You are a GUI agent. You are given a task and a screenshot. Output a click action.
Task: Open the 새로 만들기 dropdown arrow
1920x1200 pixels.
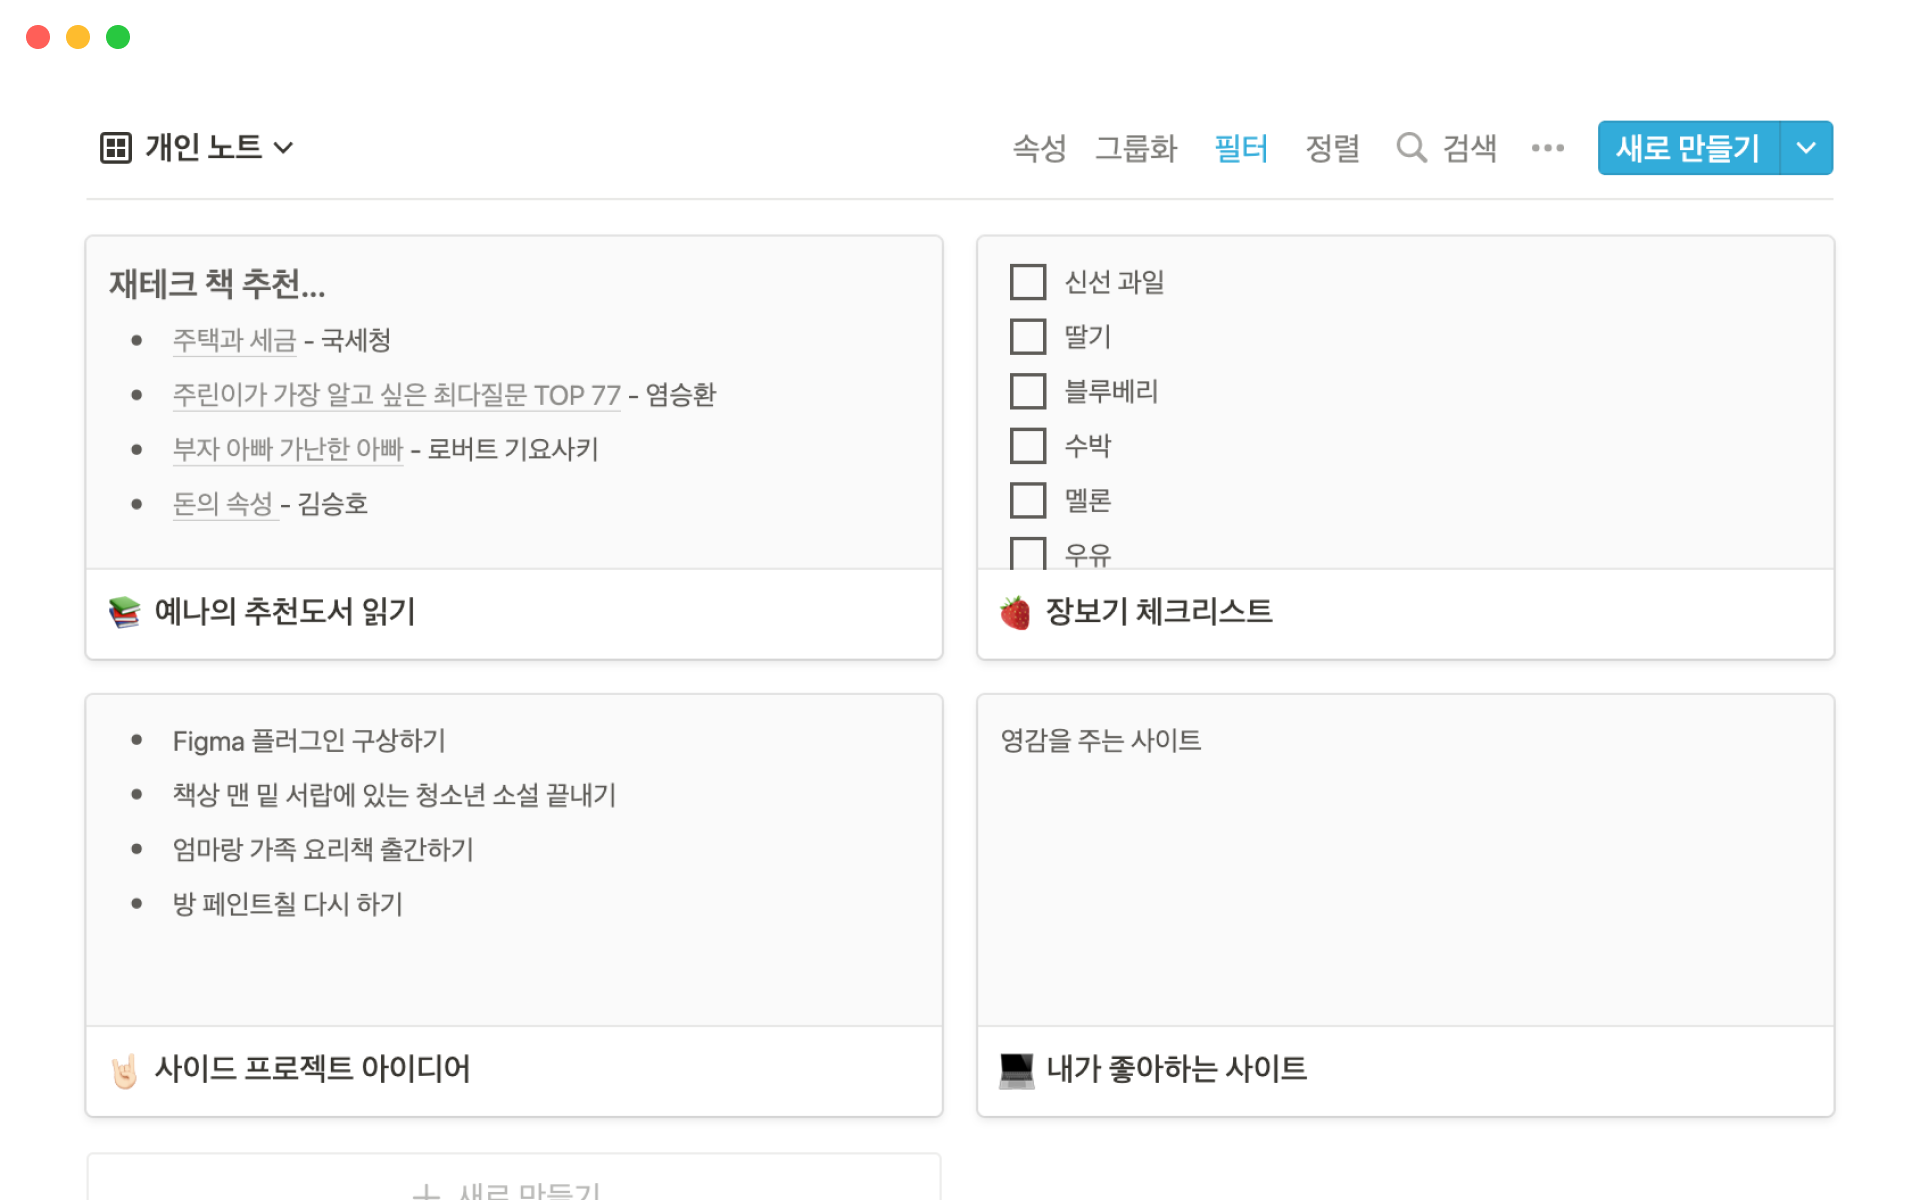click(x=1806, y=148)
